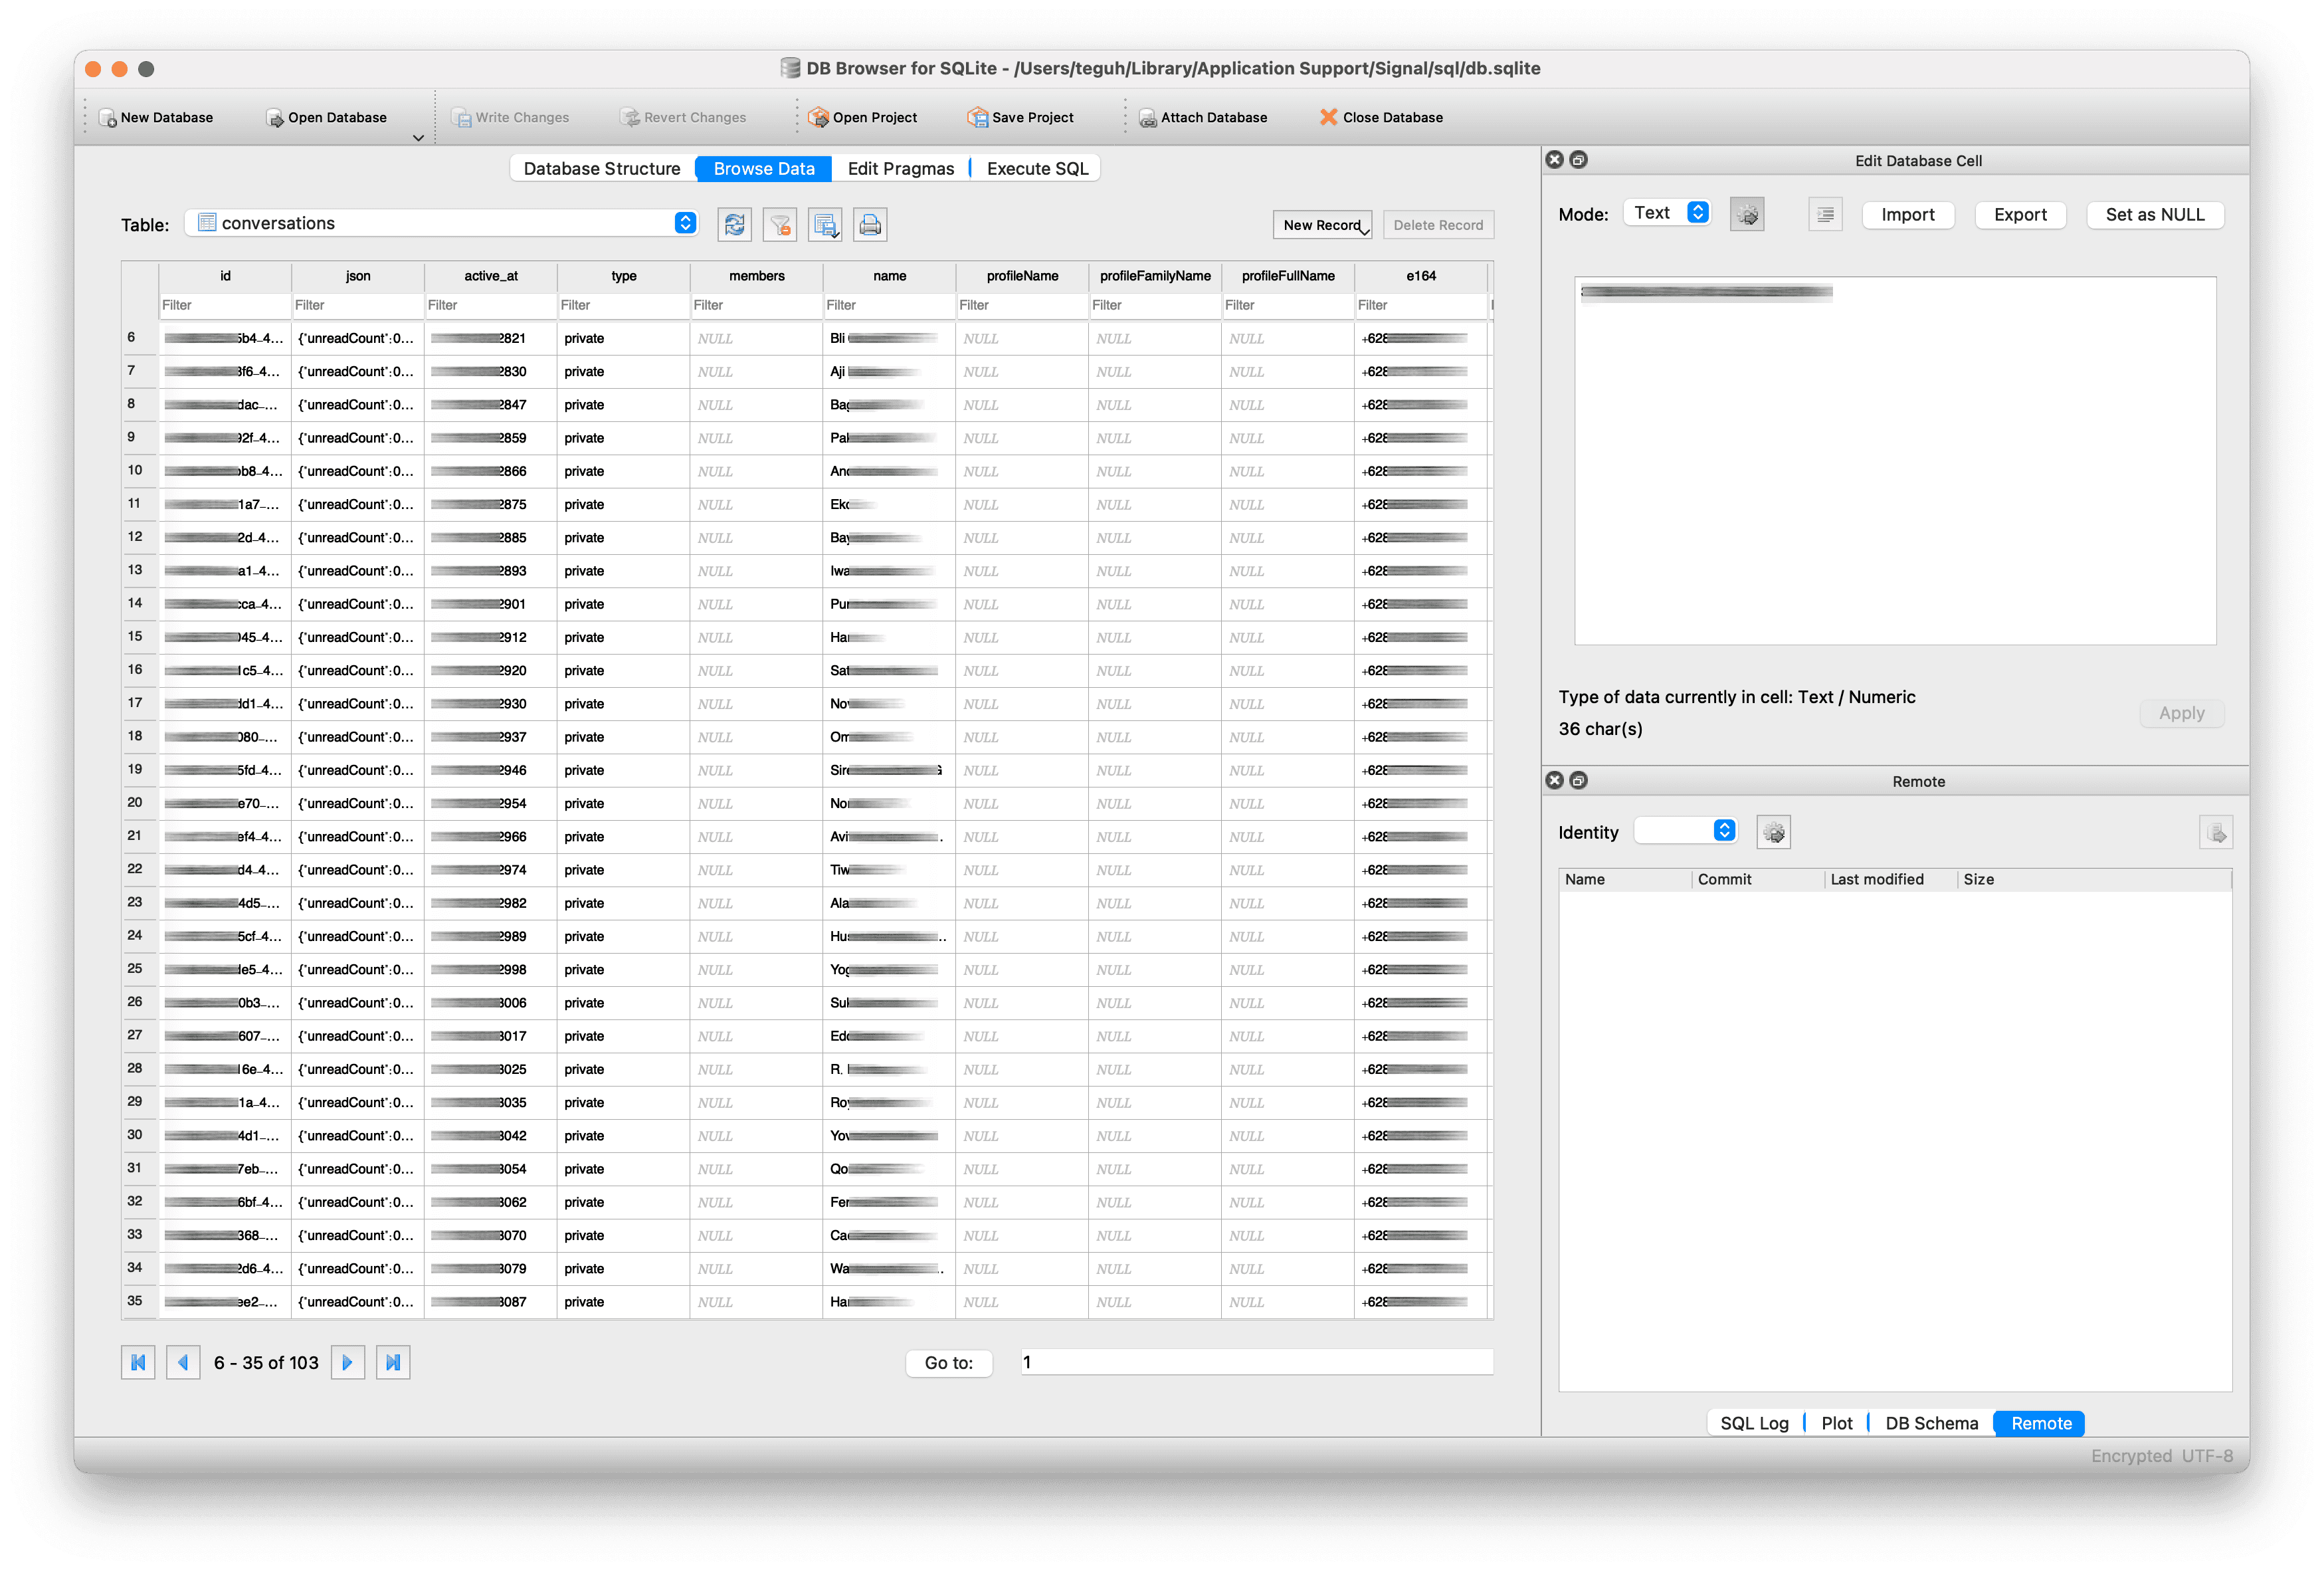2324x1571 pixels.
Task: Undock the Remote panel
Action: pyautogui.click(x=1579, y=781)
